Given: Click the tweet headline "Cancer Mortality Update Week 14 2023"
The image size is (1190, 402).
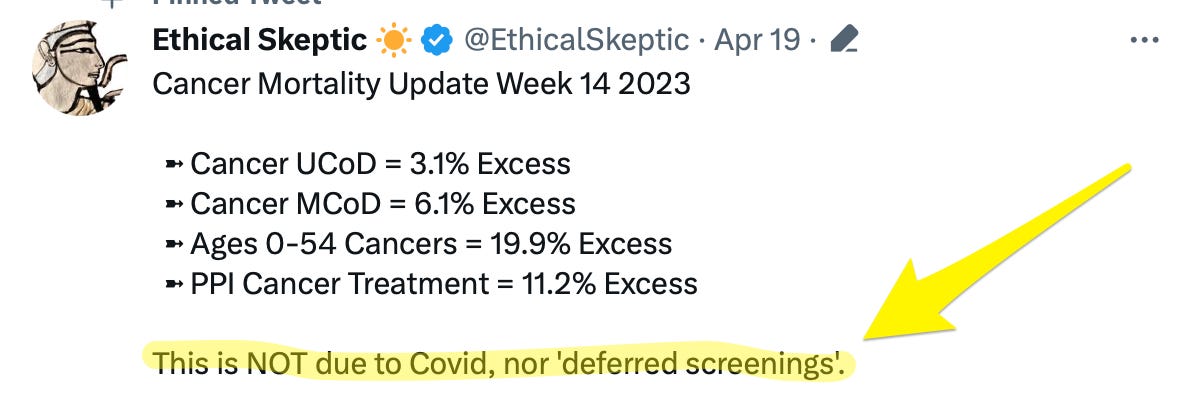Looking at the screenshot, I should [x=421, y=83].
